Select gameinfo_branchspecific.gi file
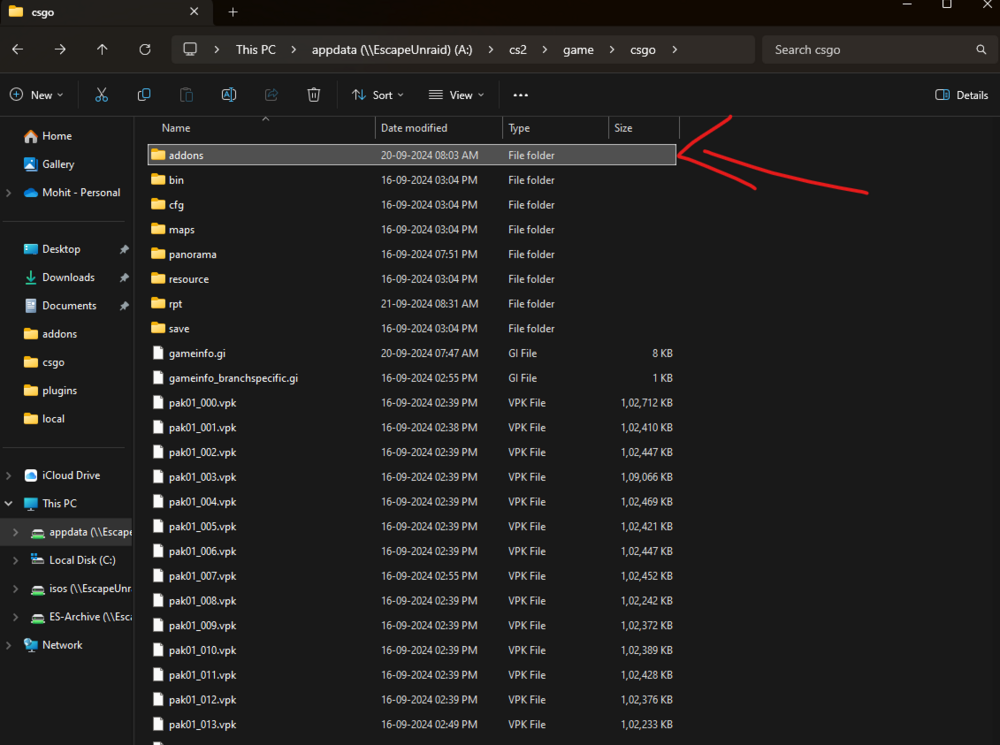The width and height of the screenshot is (1000, 745). tap(412, 378)
